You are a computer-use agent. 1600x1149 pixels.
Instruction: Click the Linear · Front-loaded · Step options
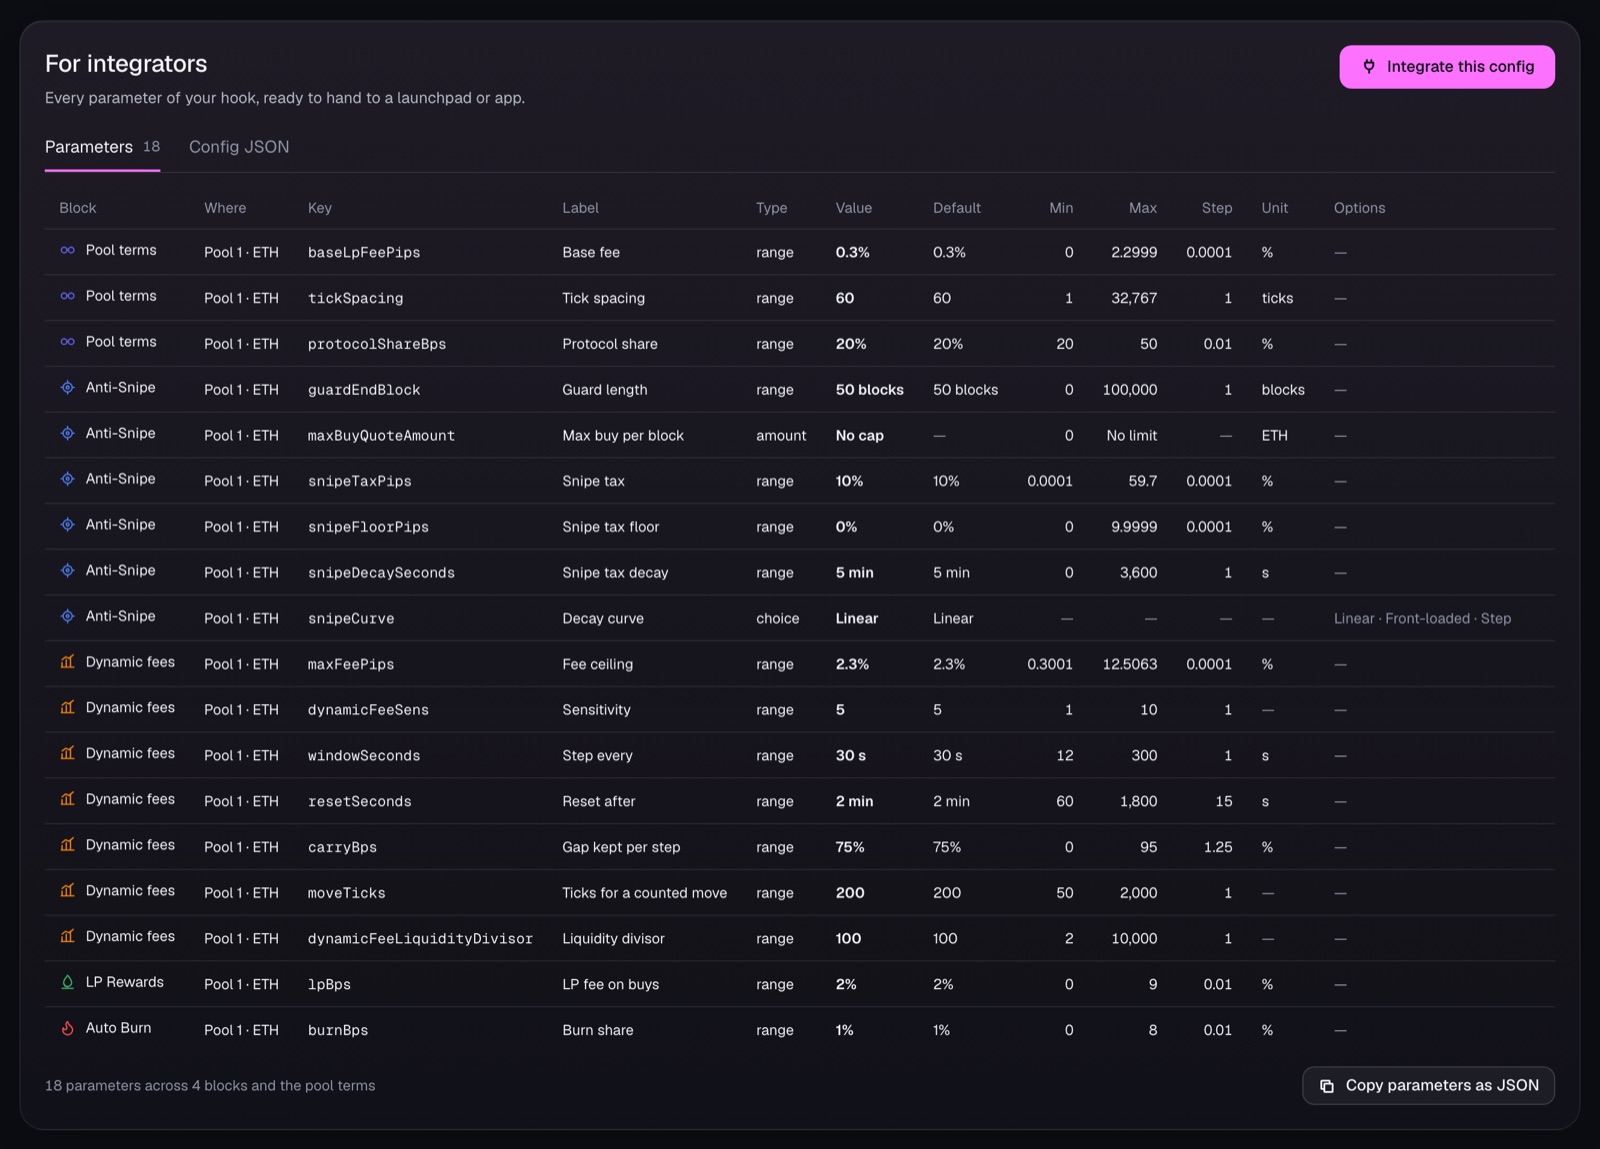1422,619
